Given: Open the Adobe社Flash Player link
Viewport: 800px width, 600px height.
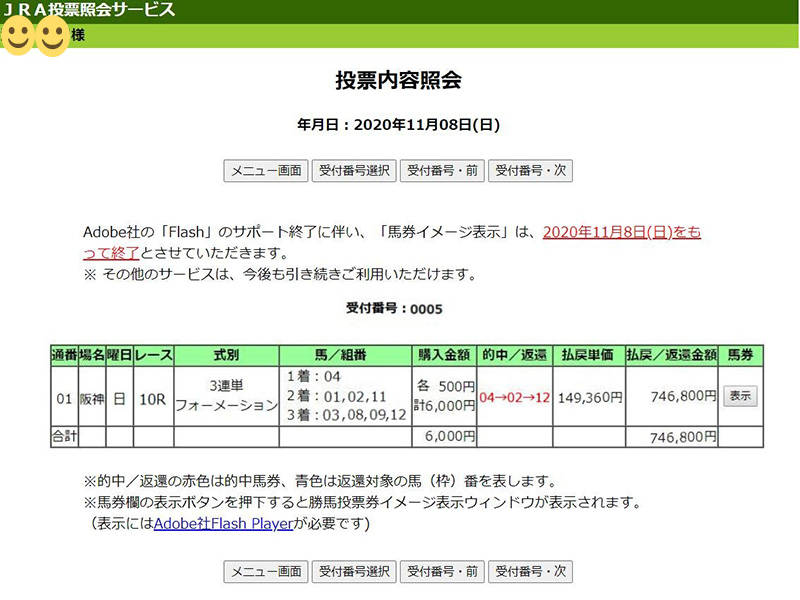Looking at the screenshot, I should tap(222, 523).
